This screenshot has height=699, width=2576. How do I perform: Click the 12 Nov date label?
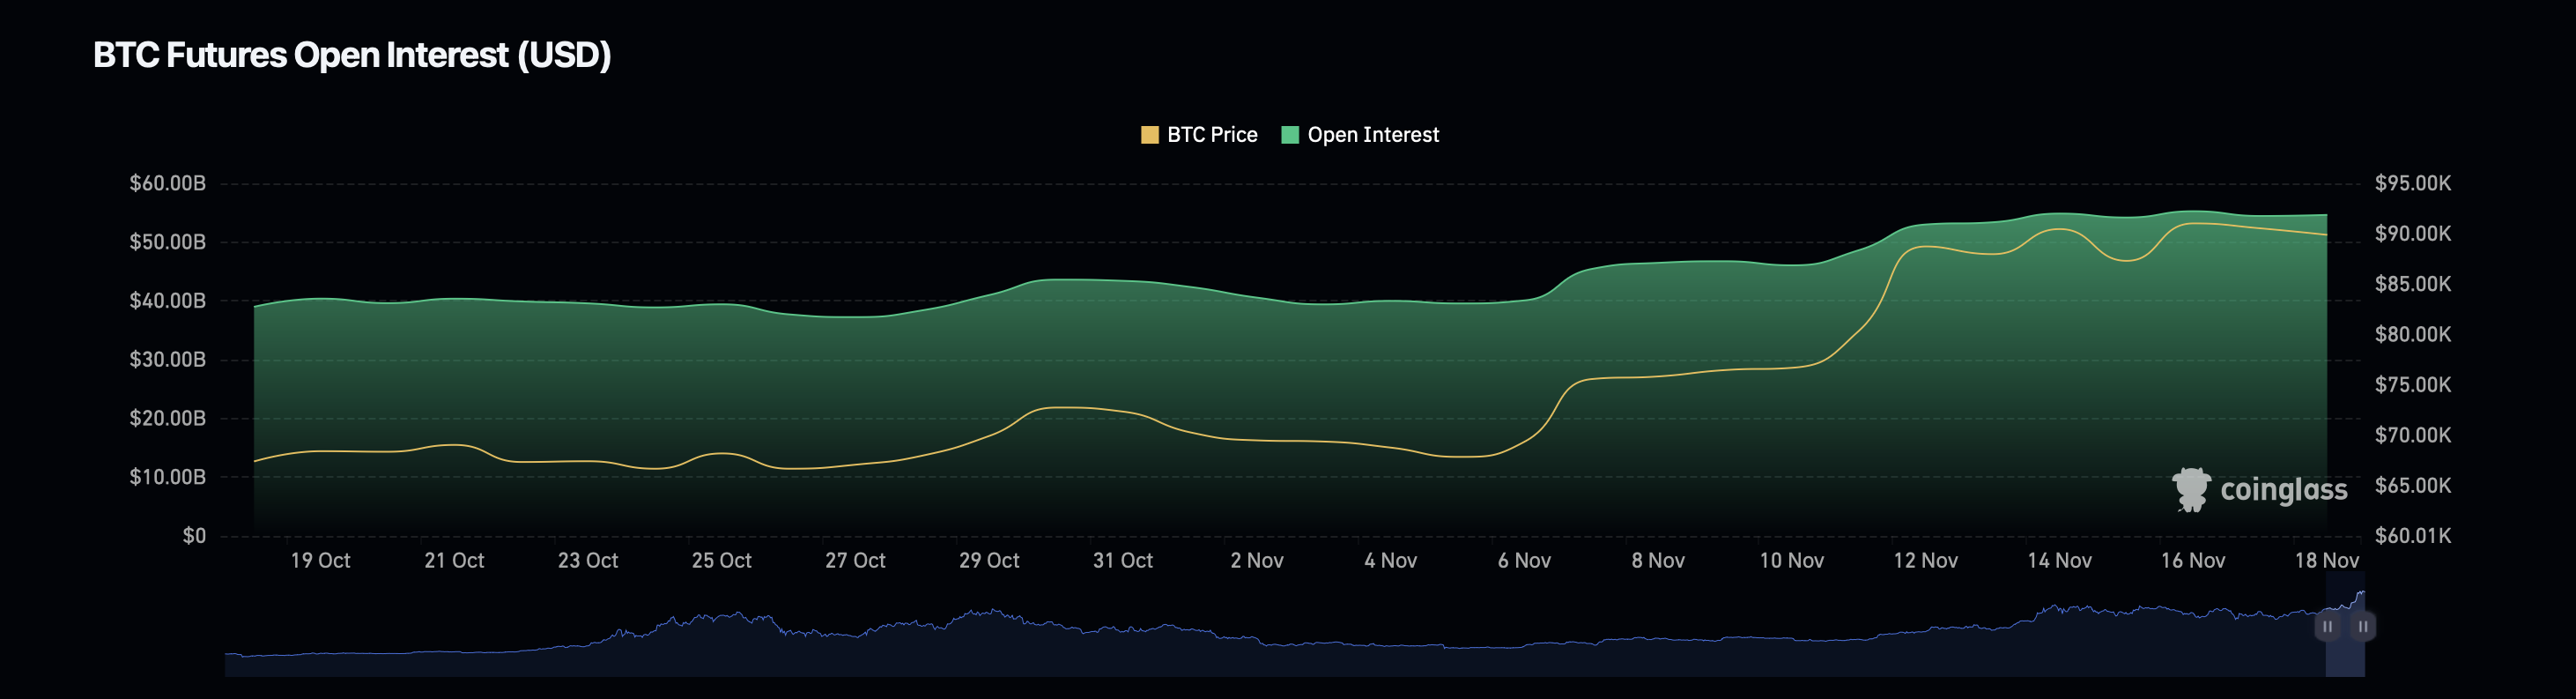point(1926,561)
